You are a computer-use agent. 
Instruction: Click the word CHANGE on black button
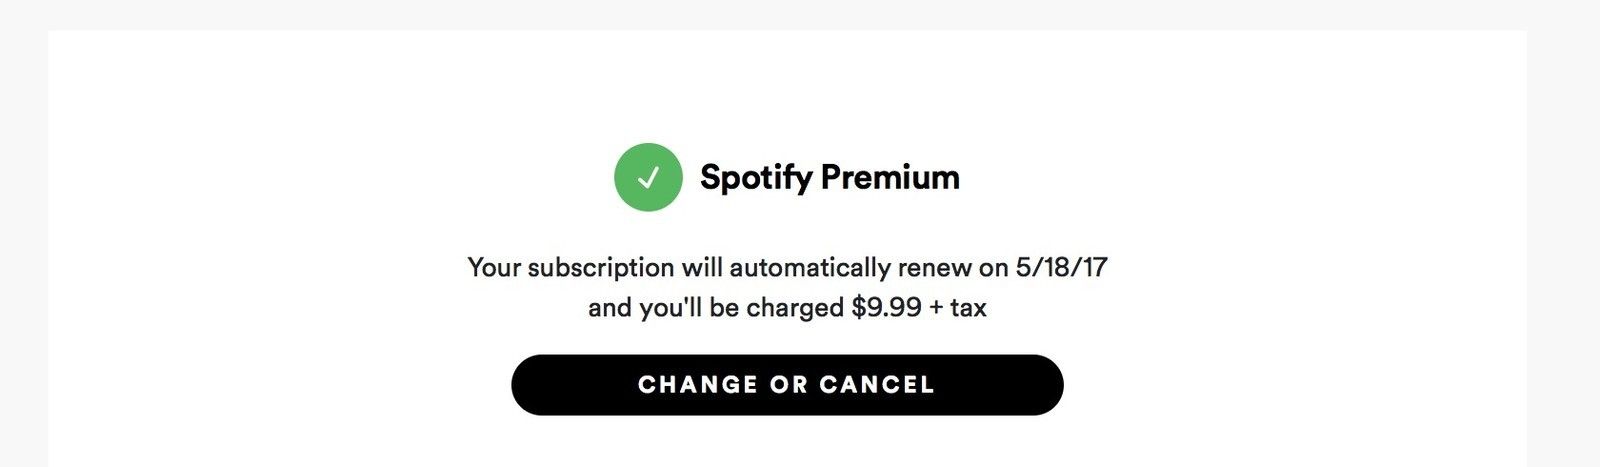pos(698,385)
